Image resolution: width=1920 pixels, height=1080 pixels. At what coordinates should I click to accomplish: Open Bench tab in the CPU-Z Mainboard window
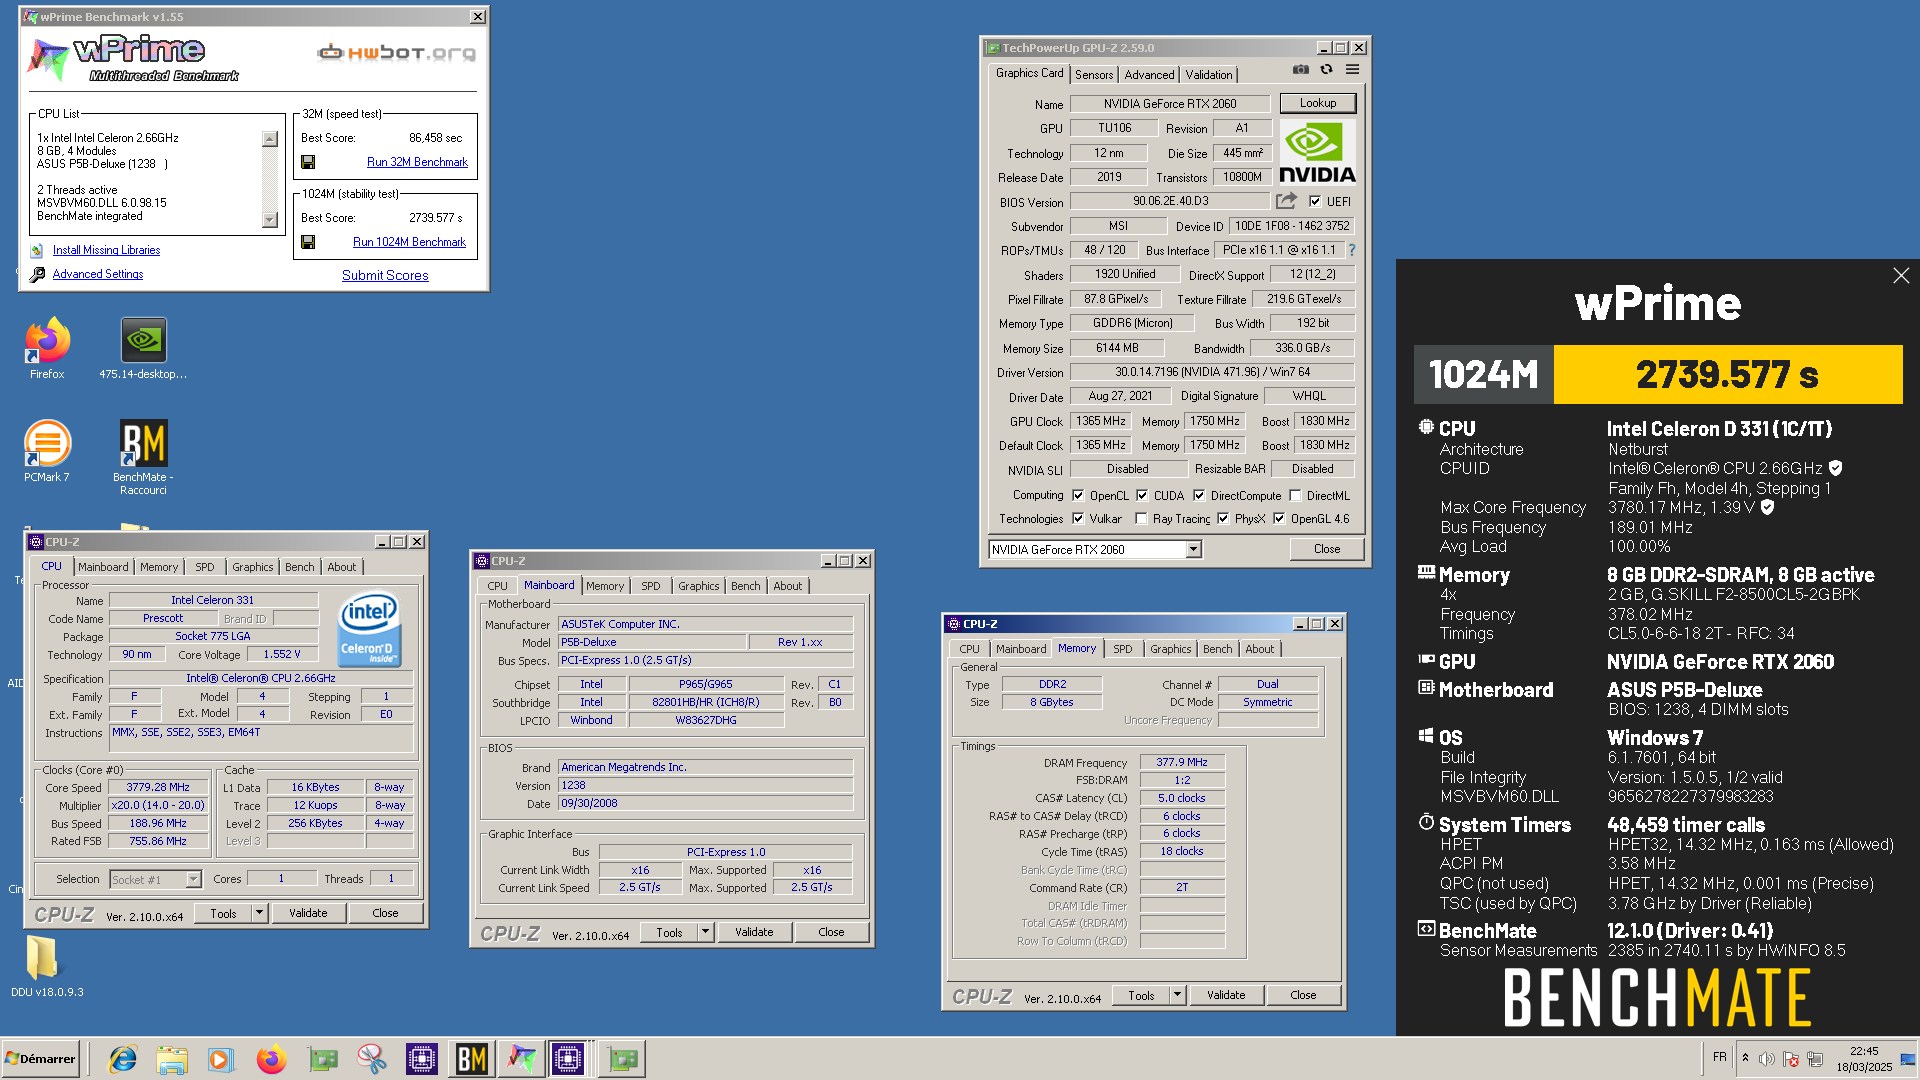[745, 586]
